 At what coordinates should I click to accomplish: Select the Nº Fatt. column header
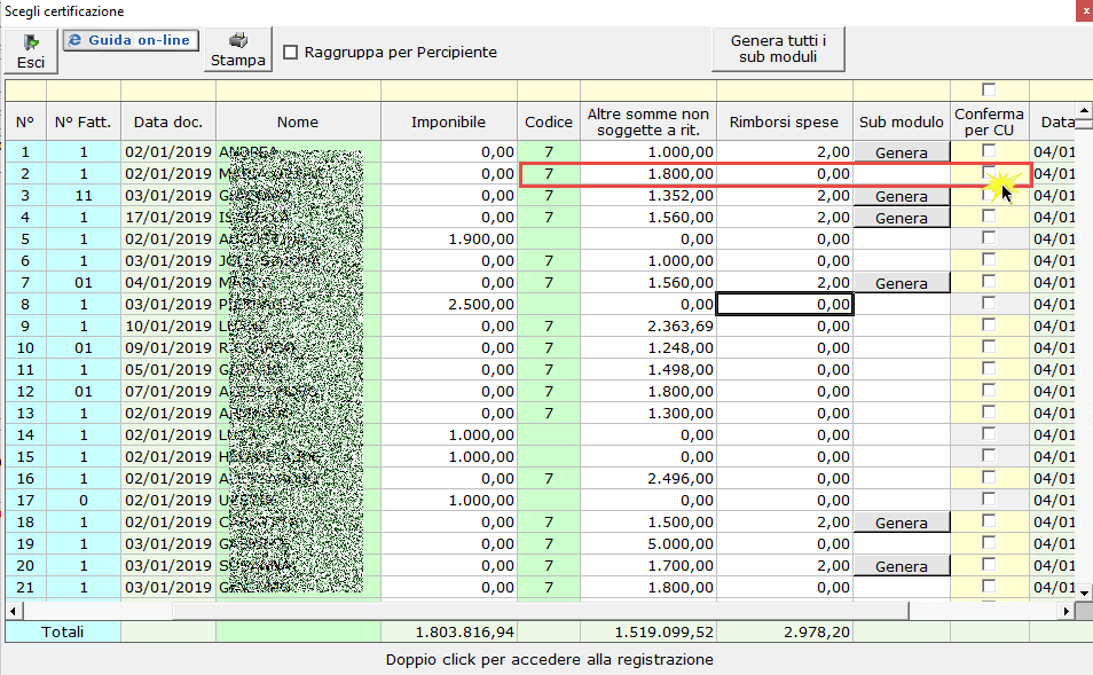coord(83,122)
